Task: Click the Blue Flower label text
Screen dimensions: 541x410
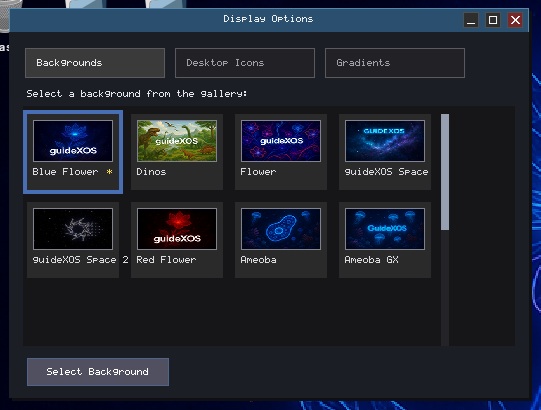Action: [65, 172]
